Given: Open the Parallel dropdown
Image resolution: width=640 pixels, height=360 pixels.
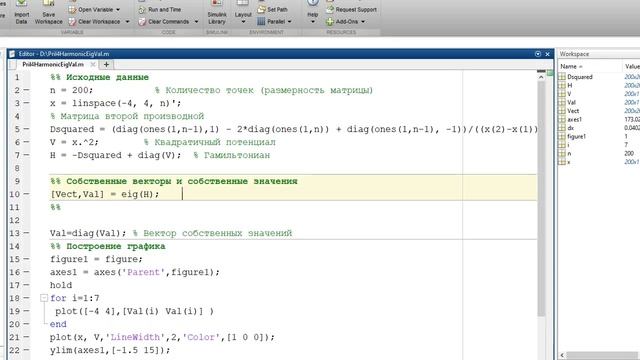Looking at the screenshot, I should 290,22.
